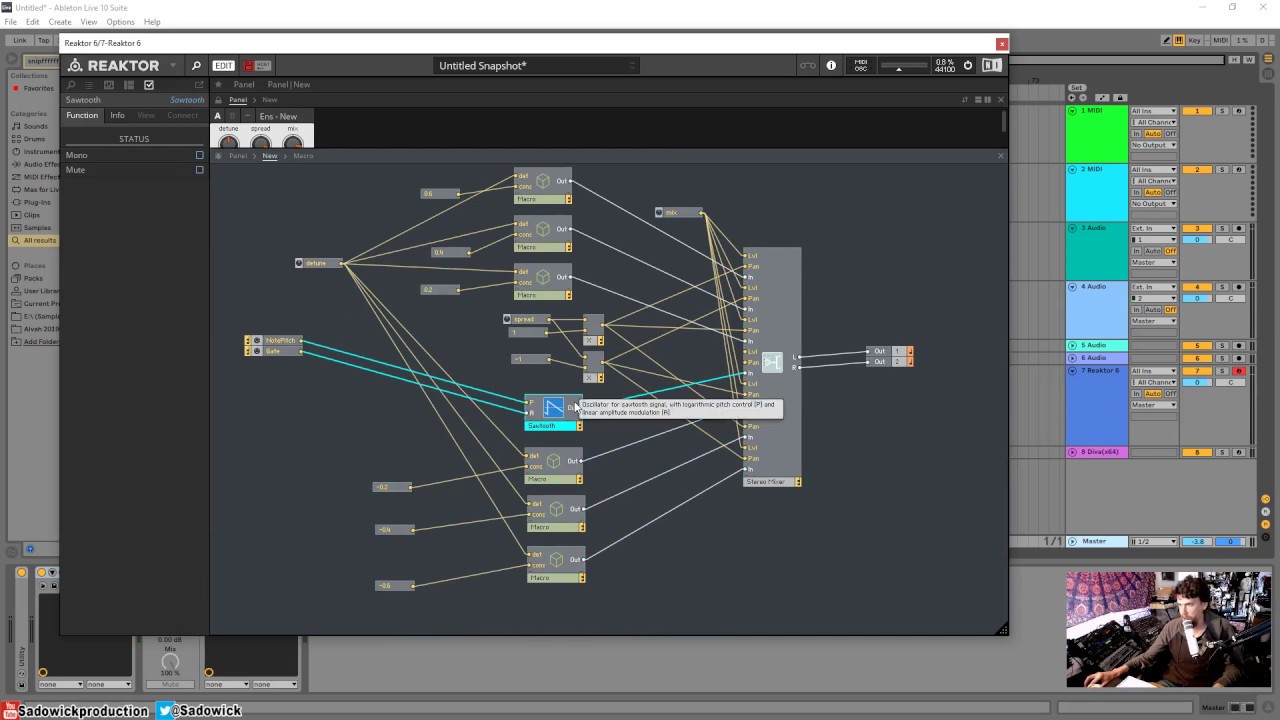
Task: Expand the 8 Diva(x64) track
Action: coord(1073,452)
